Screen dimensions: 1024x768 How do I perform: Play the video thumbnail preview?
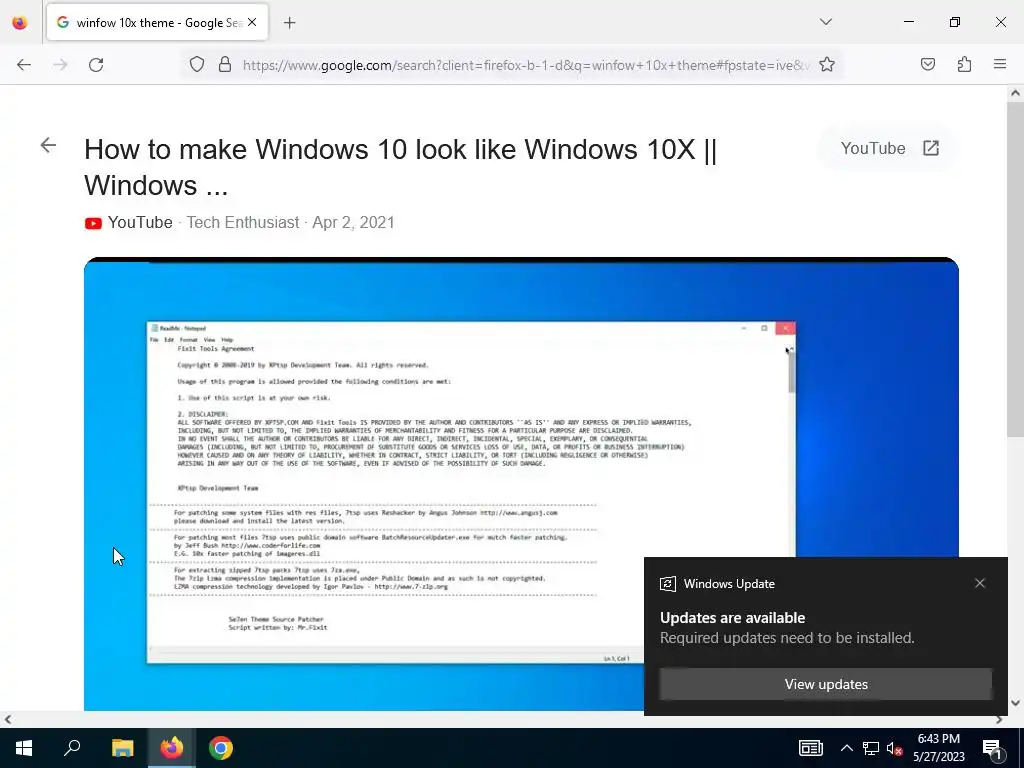521,484
